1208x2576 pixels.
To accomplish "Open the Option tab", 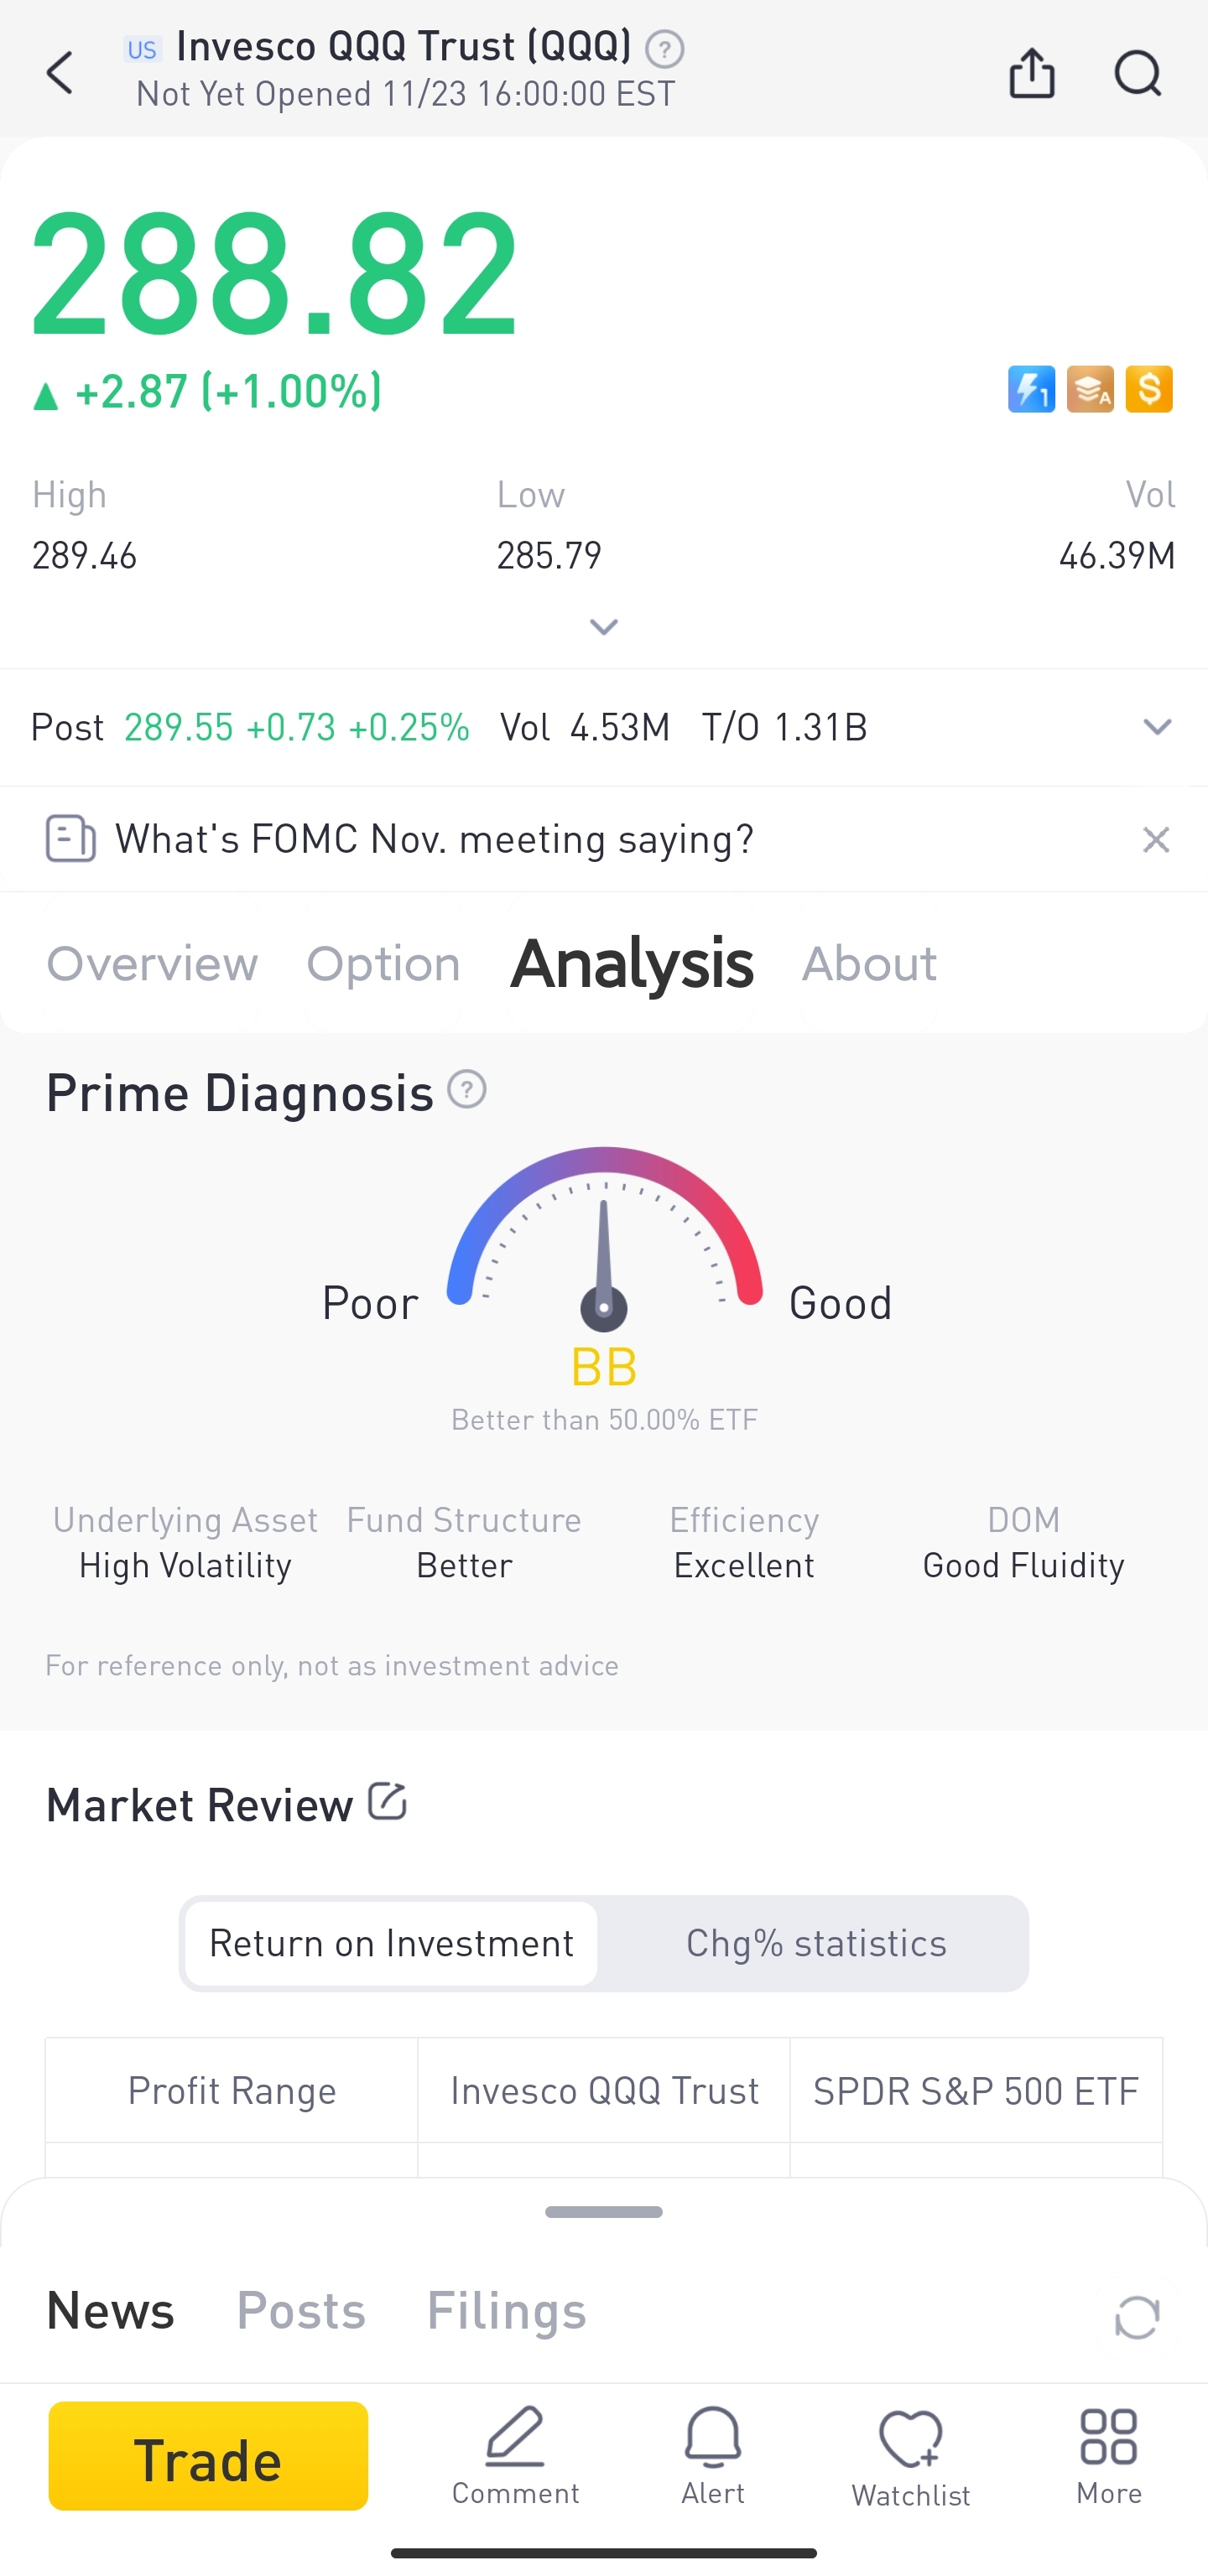I will tap(383, 964).
